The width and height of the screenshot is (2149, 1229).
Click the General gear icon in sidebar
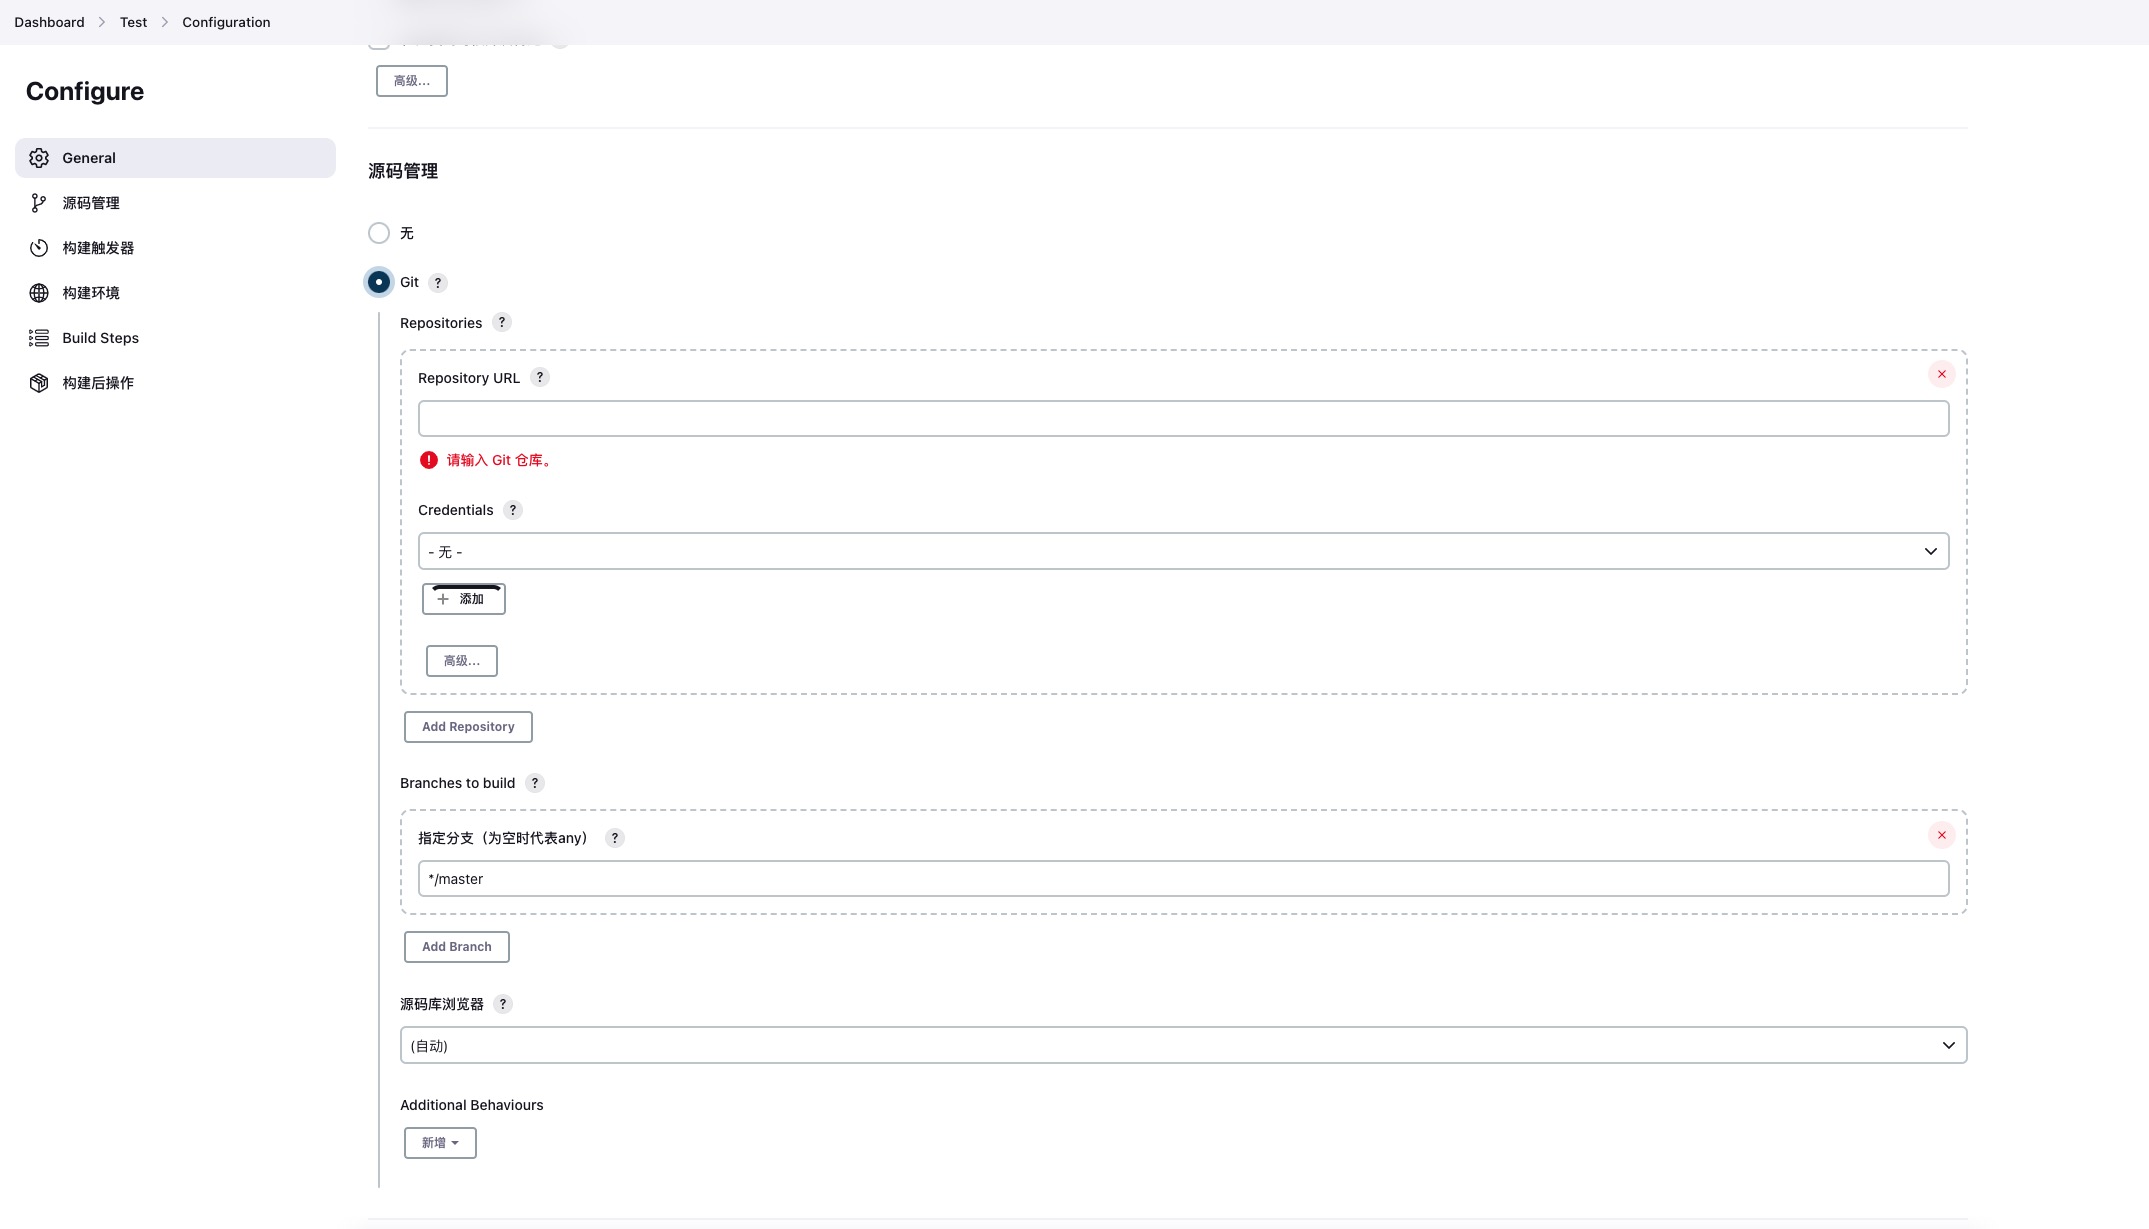39,158
